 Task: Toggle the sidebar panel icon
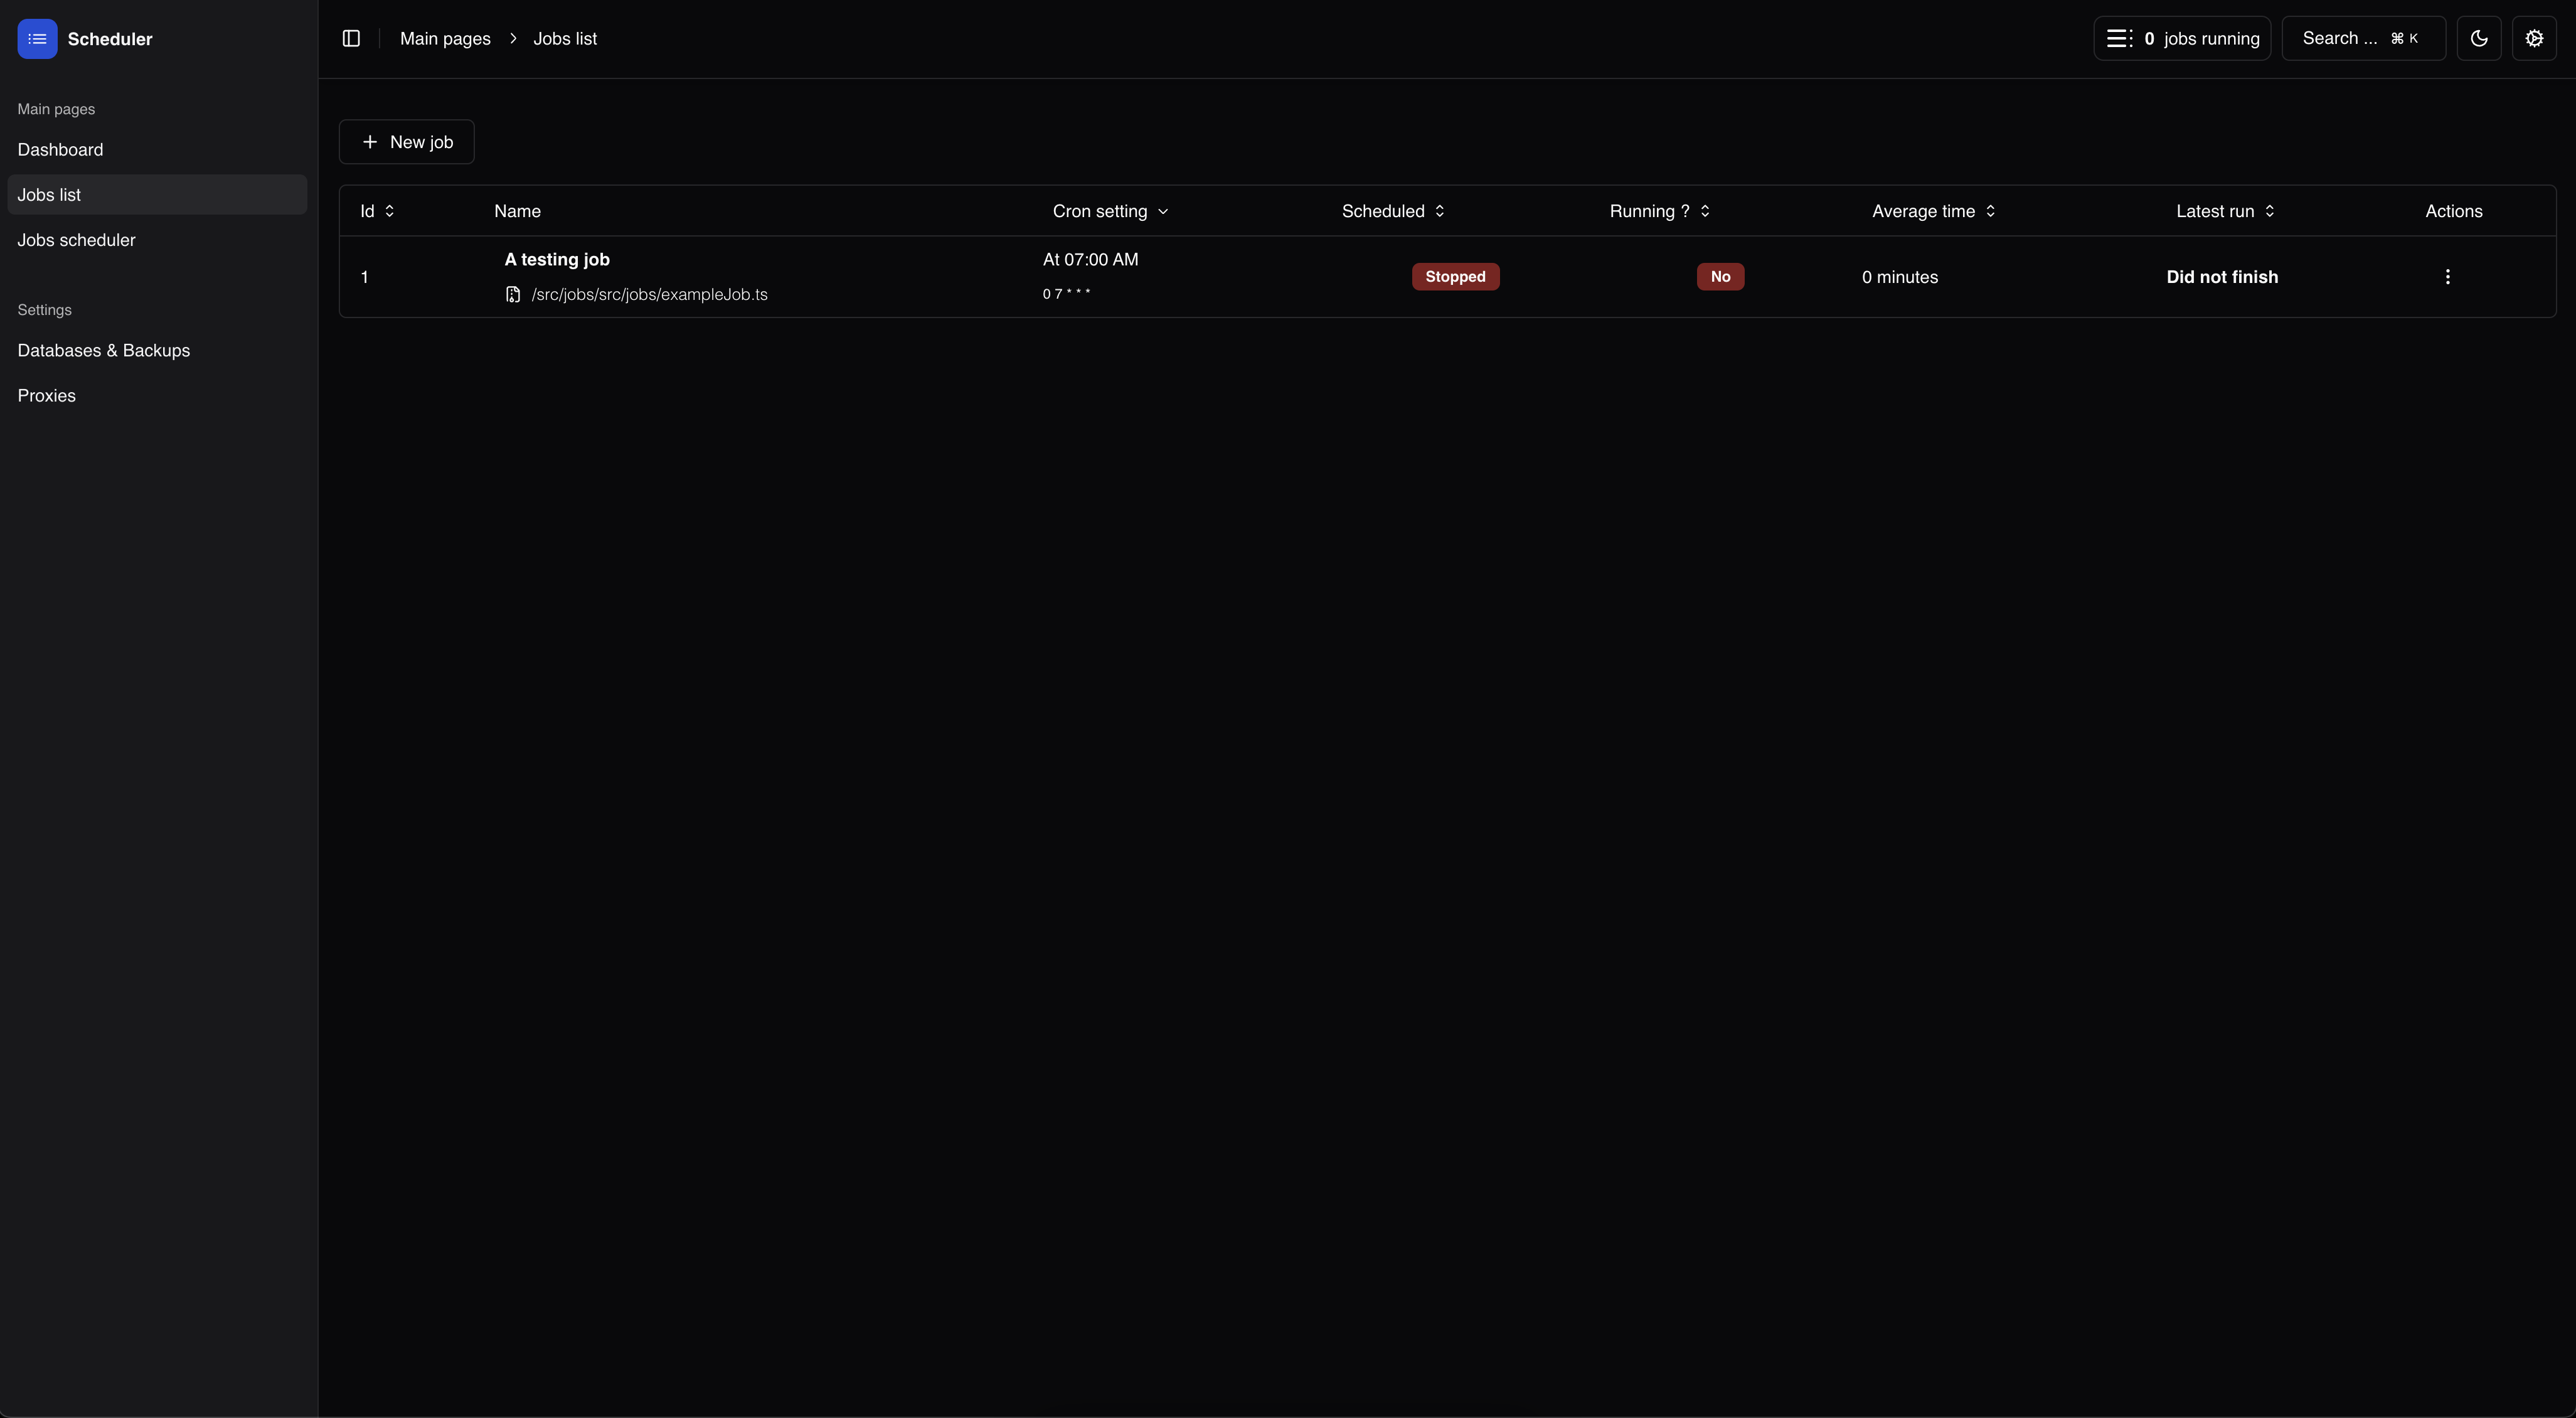point(351,39)
